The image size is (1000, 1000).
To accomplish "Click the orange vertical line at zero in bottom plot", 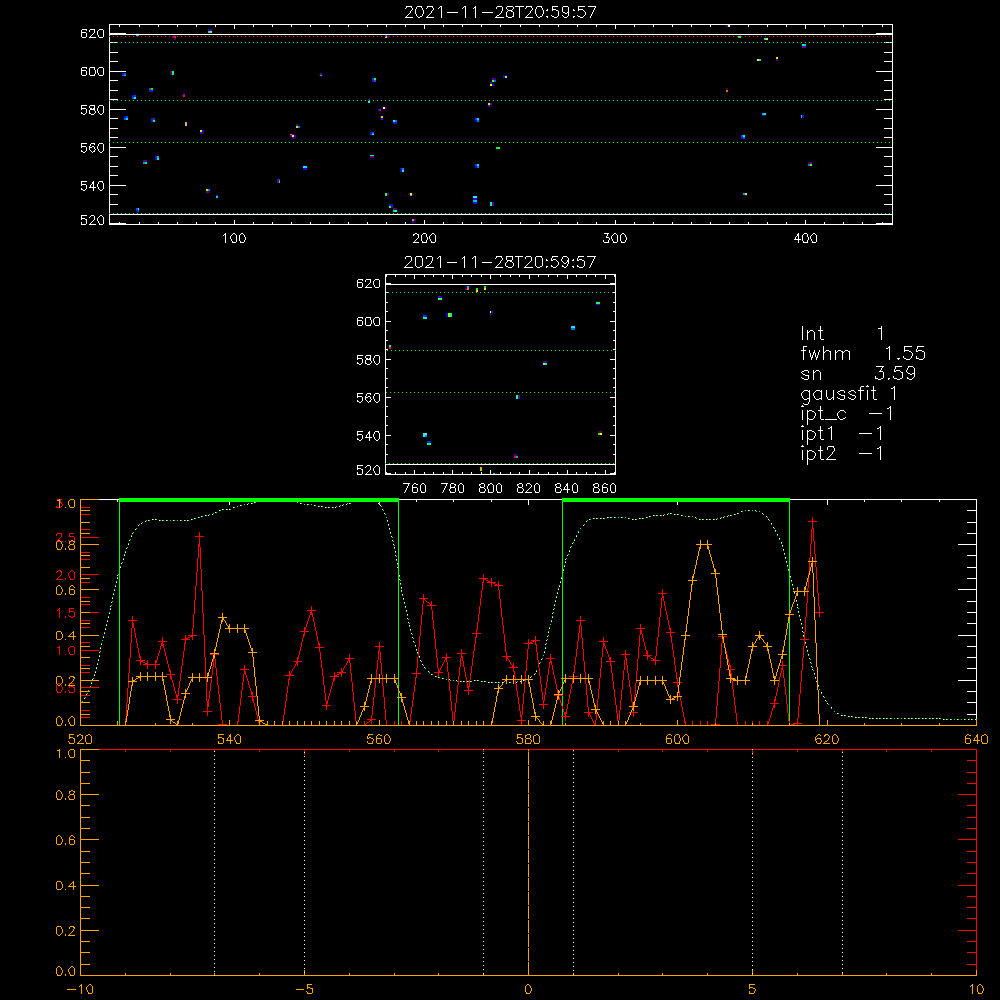I will click(x=528, y=863).
